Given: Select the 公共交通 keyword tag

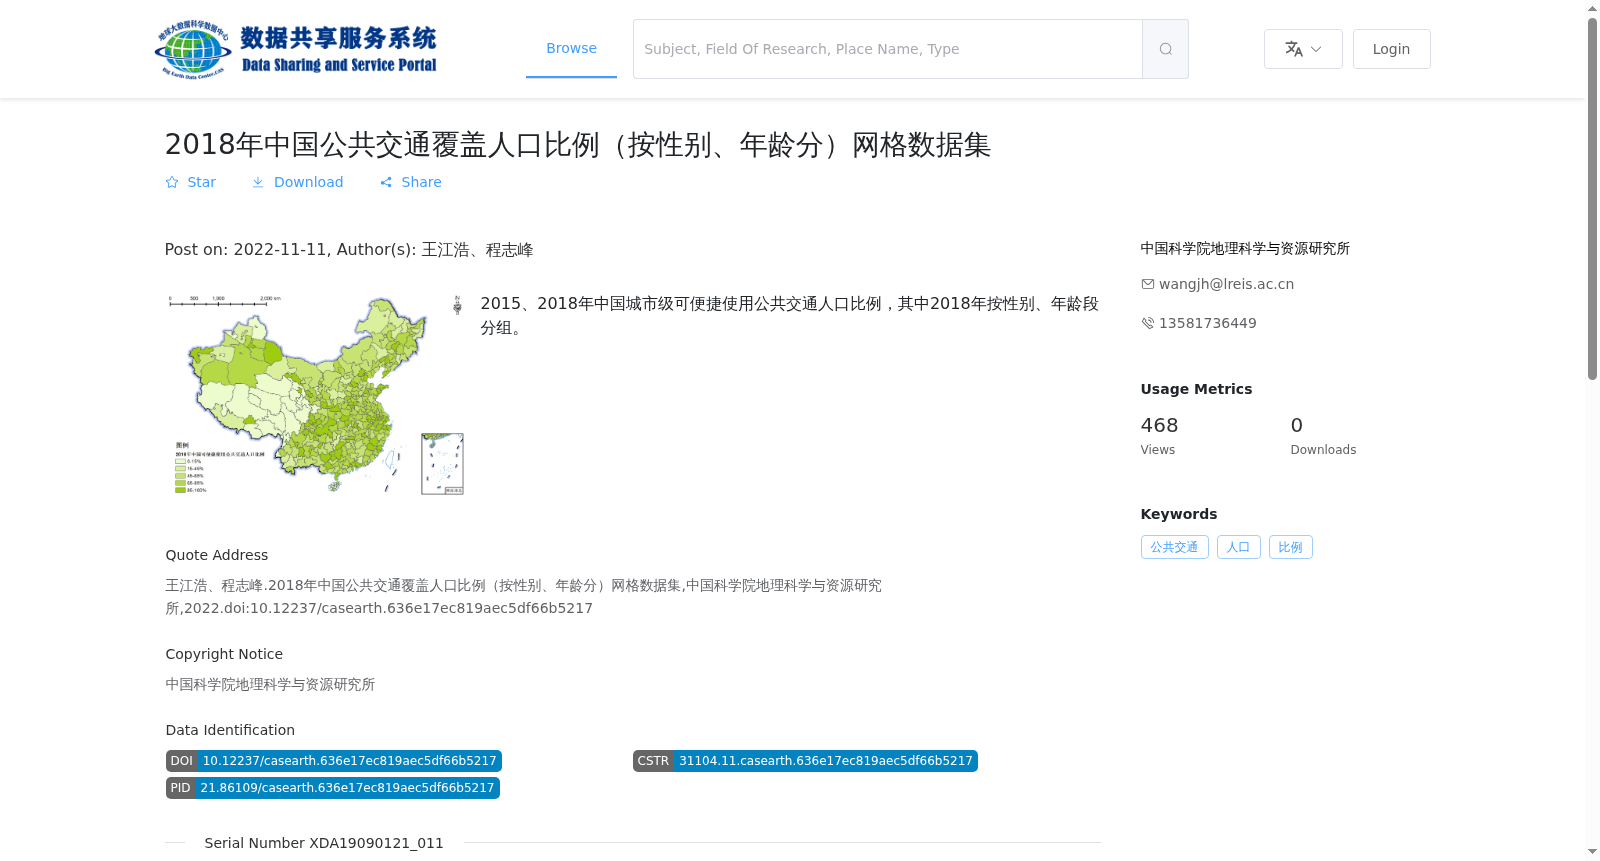Looking at the screenshot, I should pos(1174,547).
